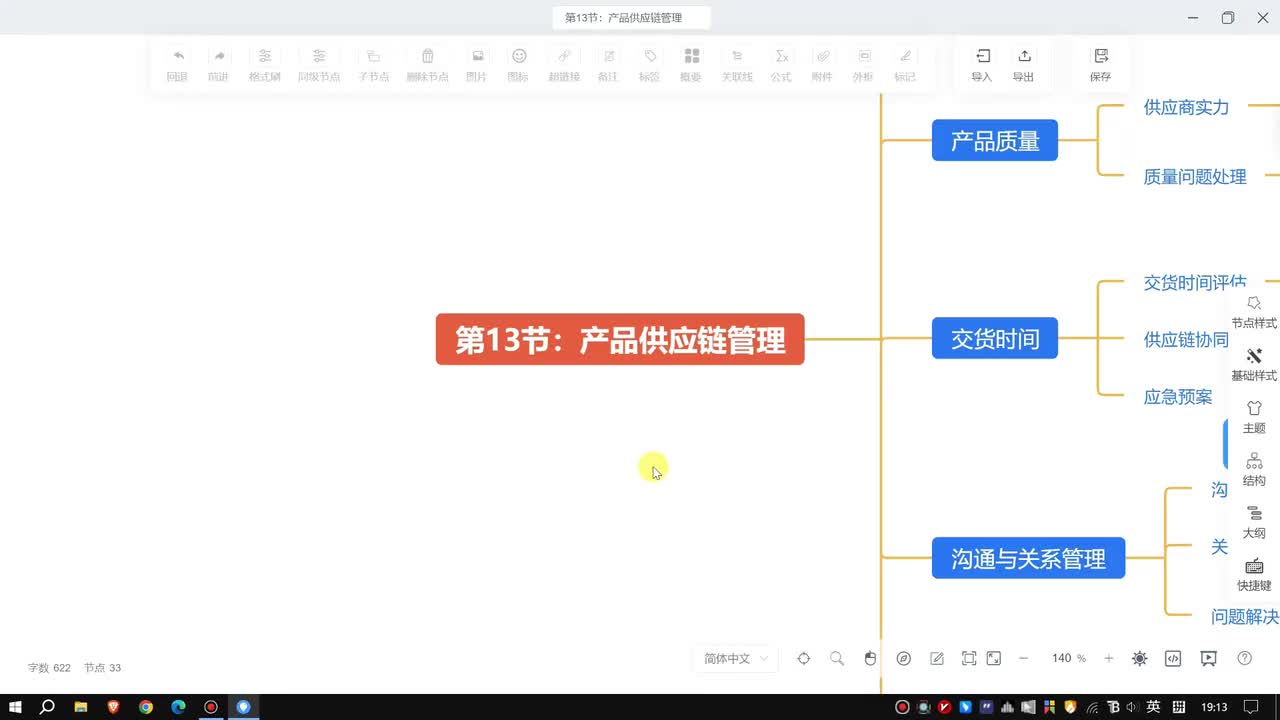Screen dimensions: 1280x720
Task: Click the 导出 export button
Action: pyautogui.click(x=1023, y=64)
